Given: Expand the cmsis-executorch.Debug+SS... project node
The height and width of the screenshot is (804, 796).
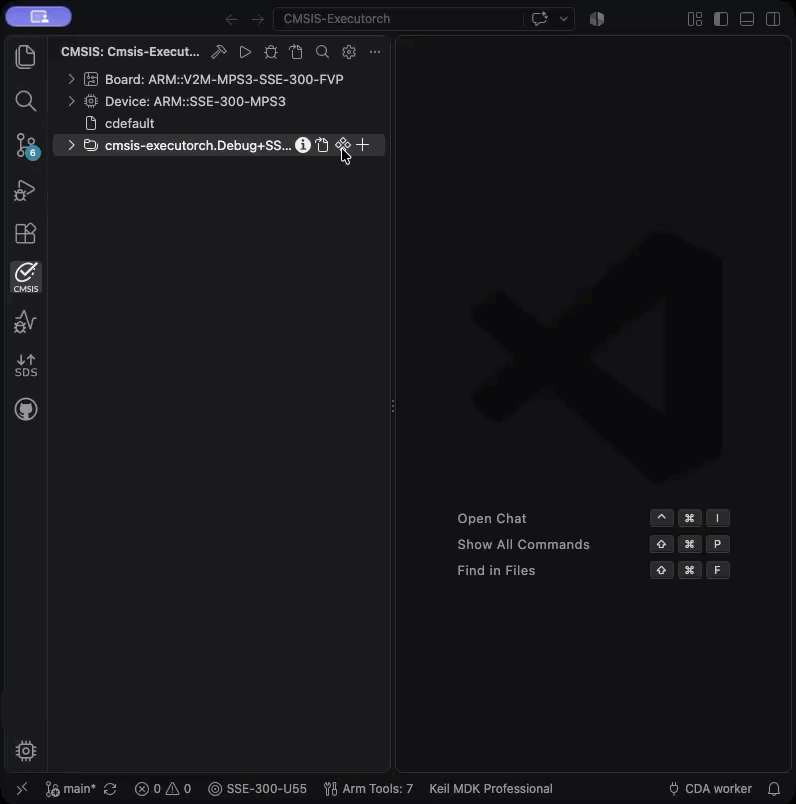Looking at the screenshot, I should pos(71,145).
